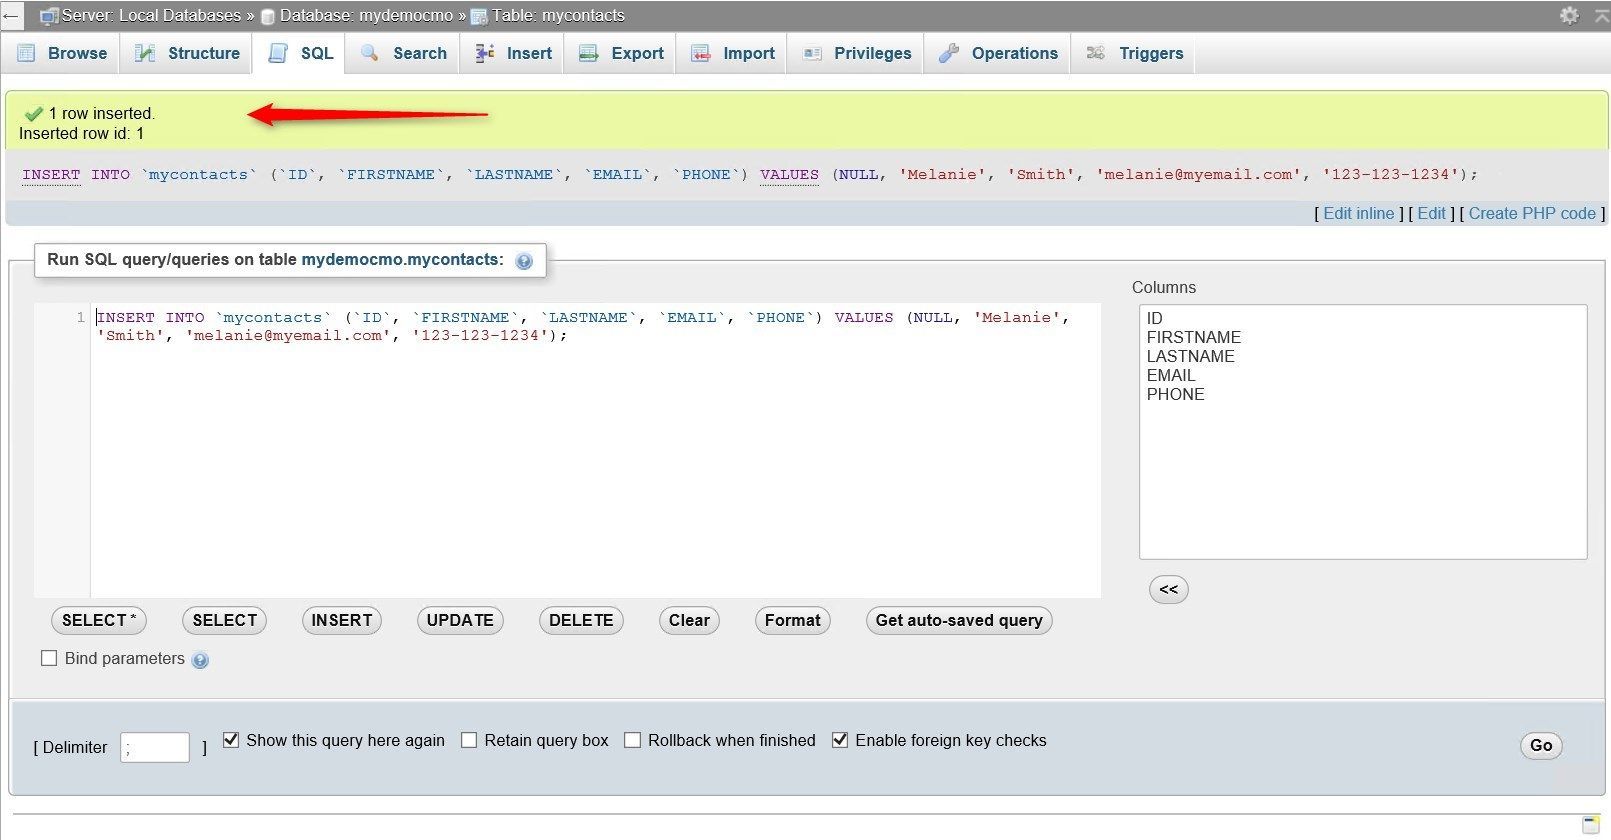The height and width of the screenshot is (840, 1611).
Task: Select EMAIL in Columns list
Action: (1171, 375)
